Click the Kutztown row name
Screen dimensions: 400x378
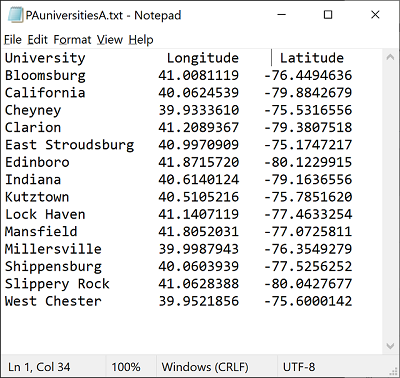(x=37, y=197)
